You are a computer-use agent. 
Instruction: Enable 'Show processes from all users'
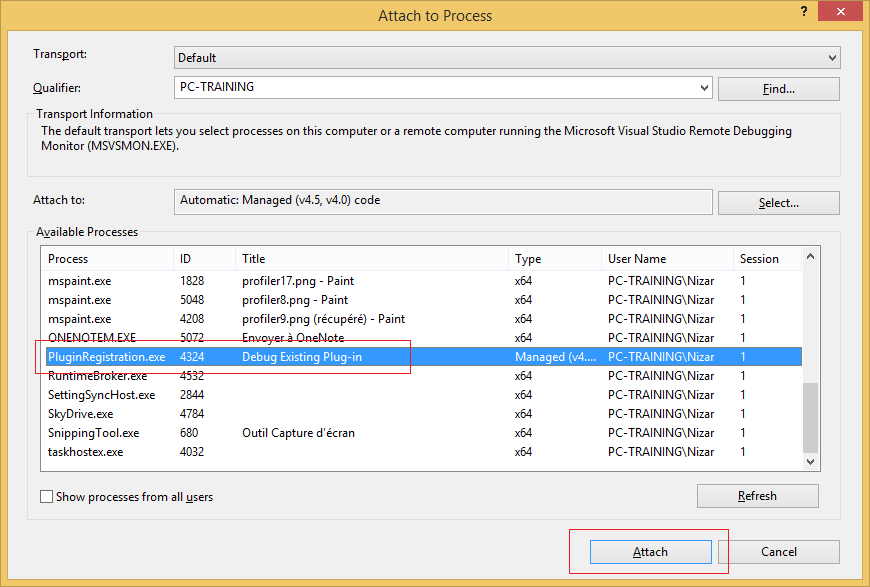44,496
